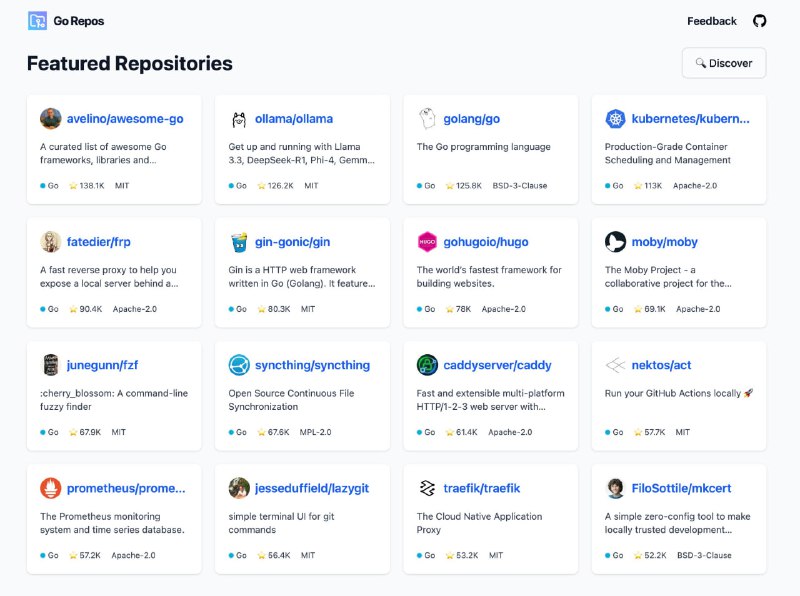Open the avelino/awesome-go repository link

coord(125,119)
